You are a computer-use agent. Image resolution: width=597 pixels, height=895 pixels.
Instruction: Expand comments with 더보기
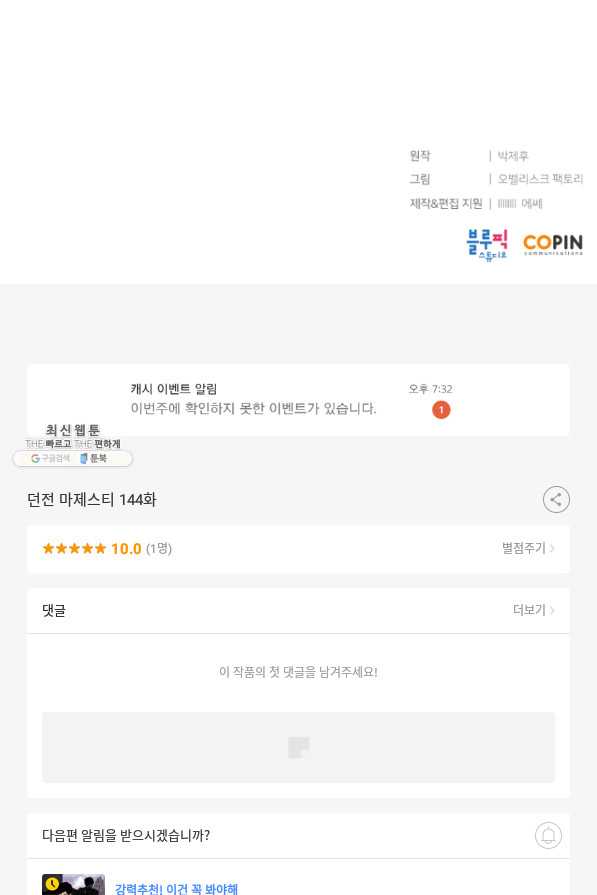[534, 610]
